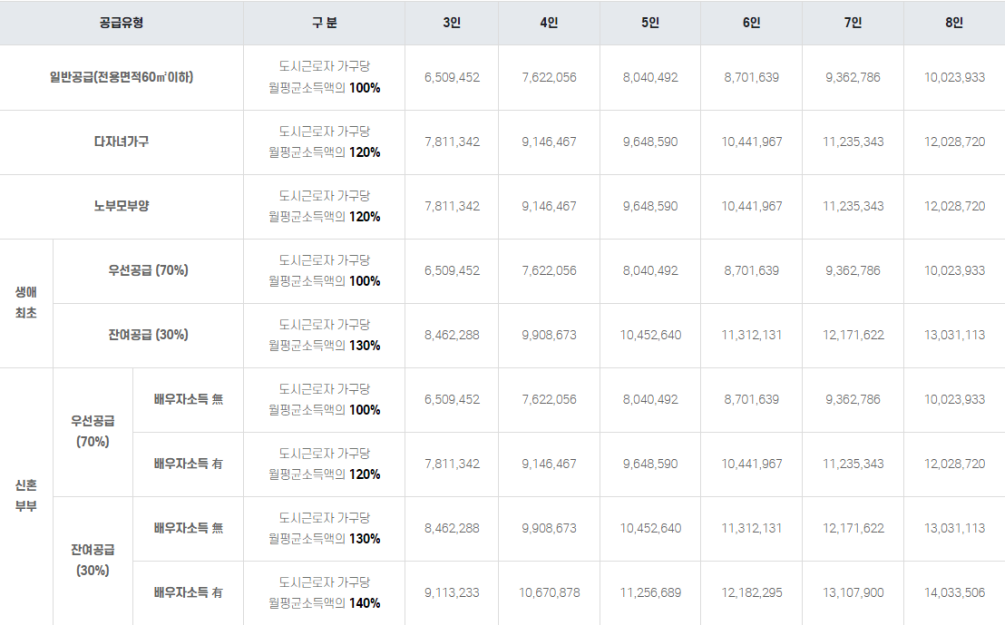Click the 4인 column header
Image resolution: width=1005 pixels, height=625 pixels.
click(549, 21)
